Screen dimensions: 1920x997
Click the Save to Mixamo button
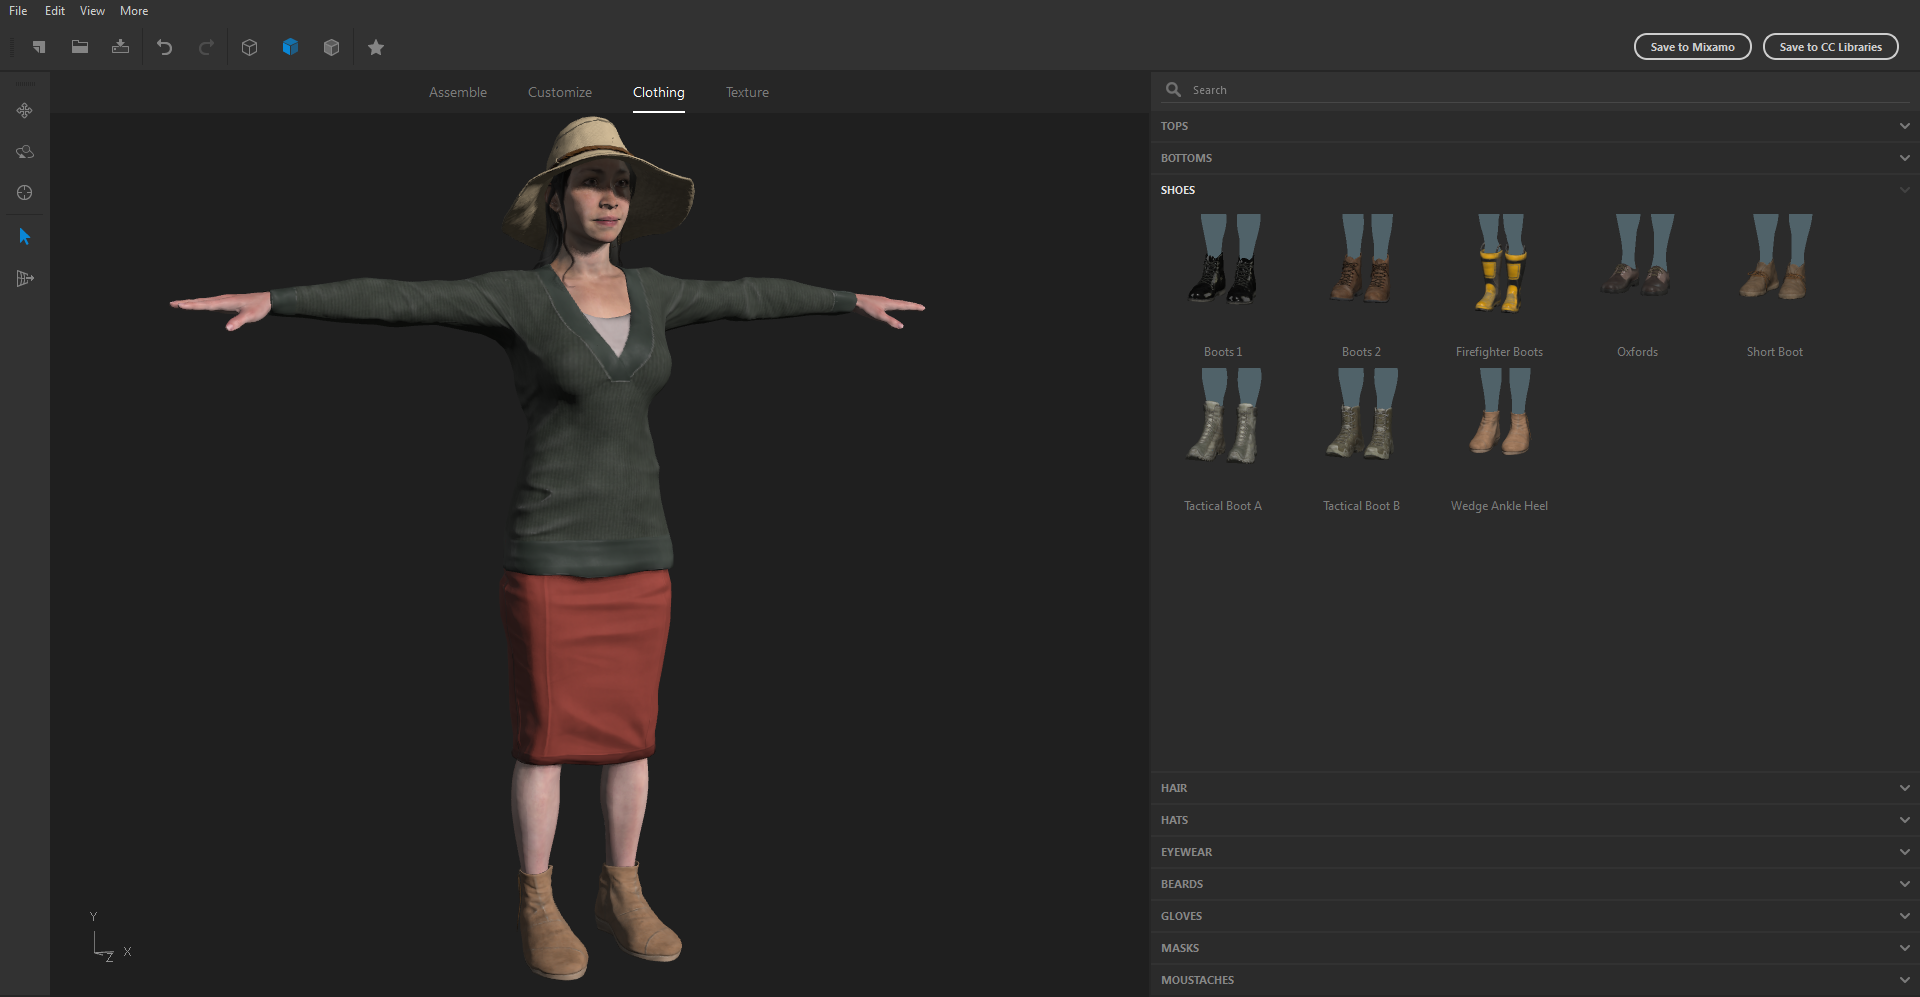[1691, 46]
